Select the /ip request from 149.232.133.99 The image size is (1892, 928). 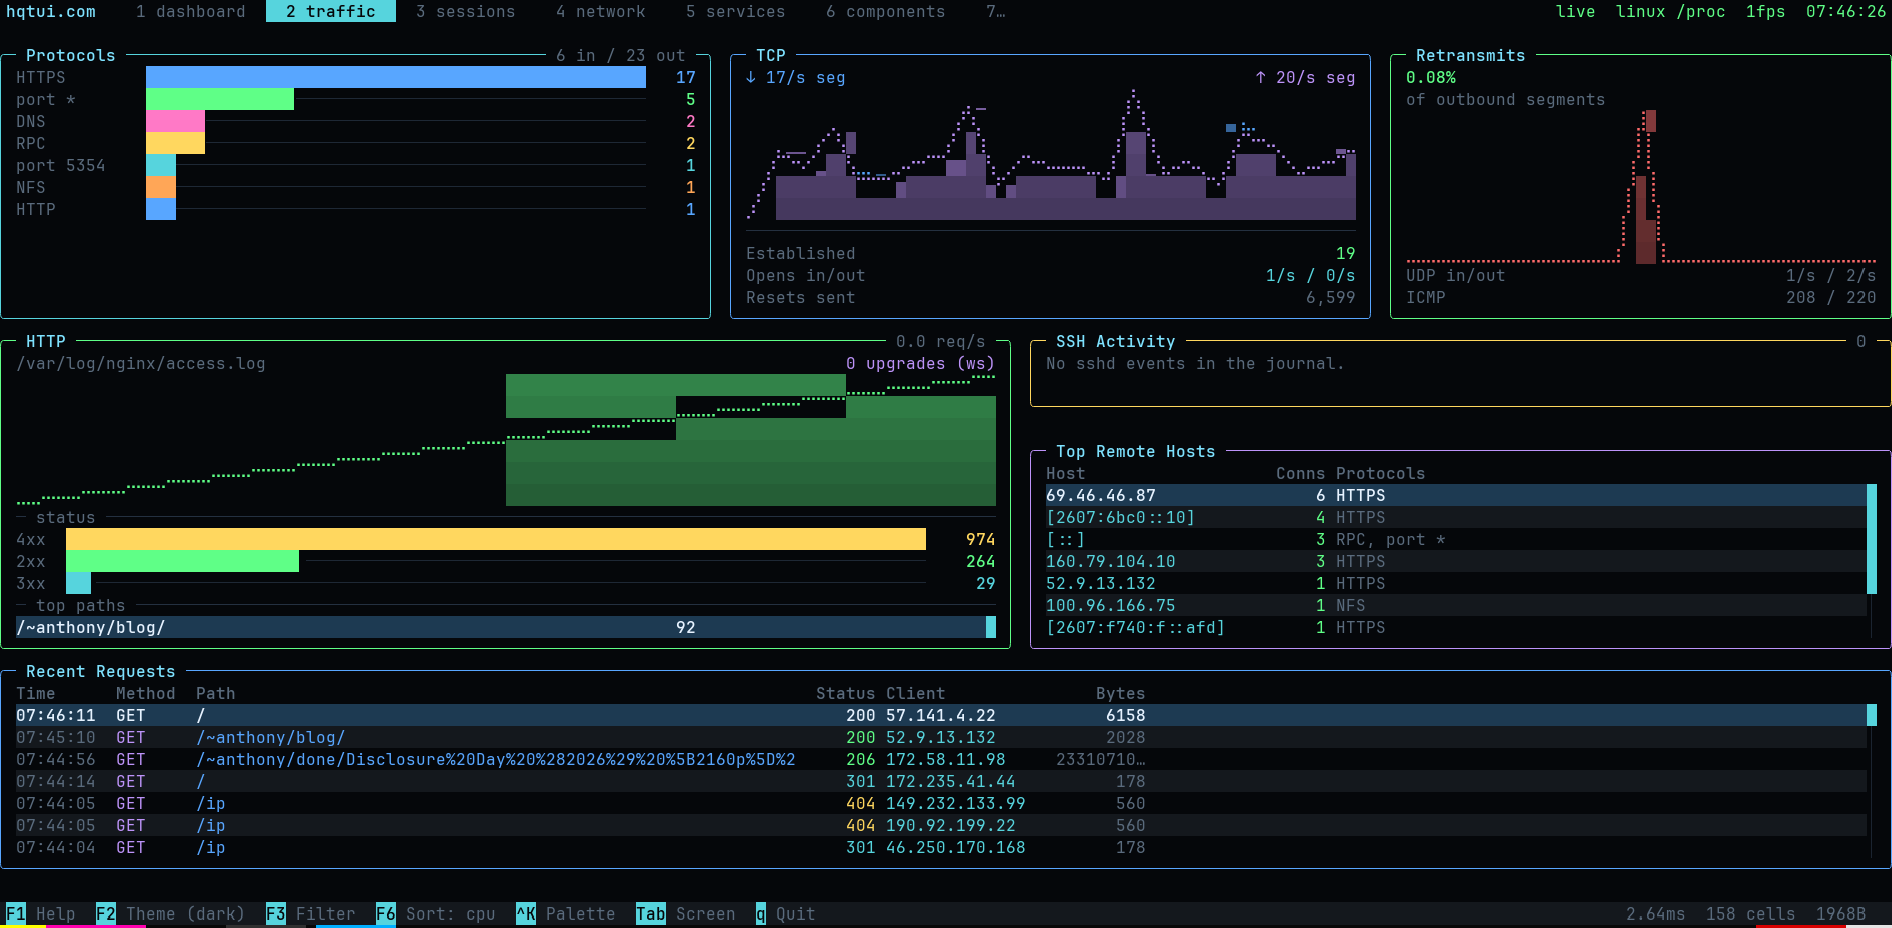(x=941, y=803)
